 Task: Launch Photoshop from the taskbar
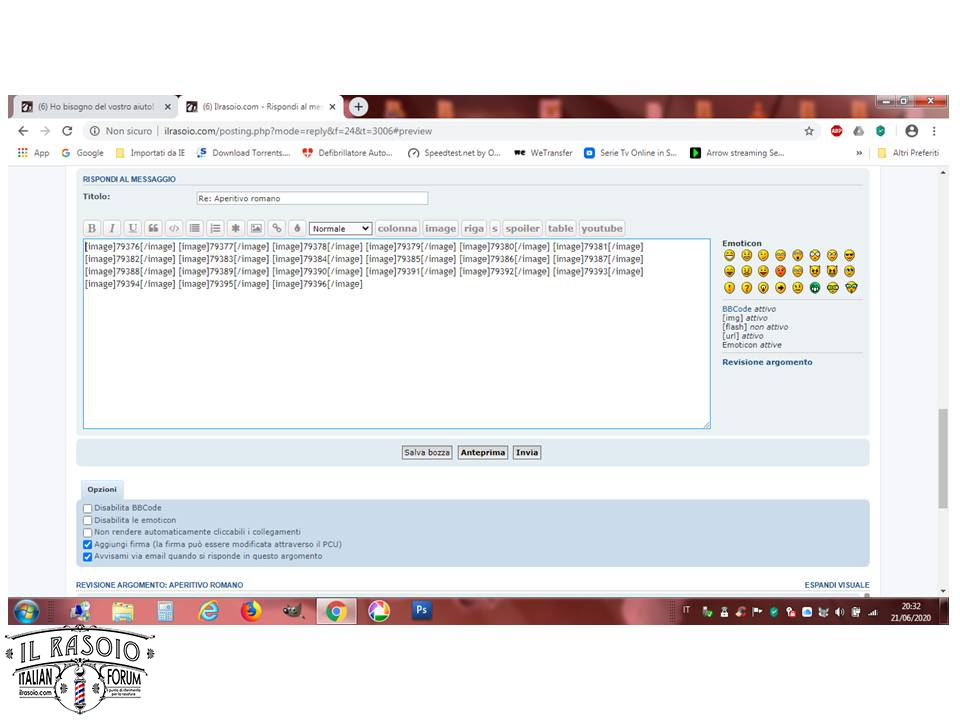(x=421, y=610)
